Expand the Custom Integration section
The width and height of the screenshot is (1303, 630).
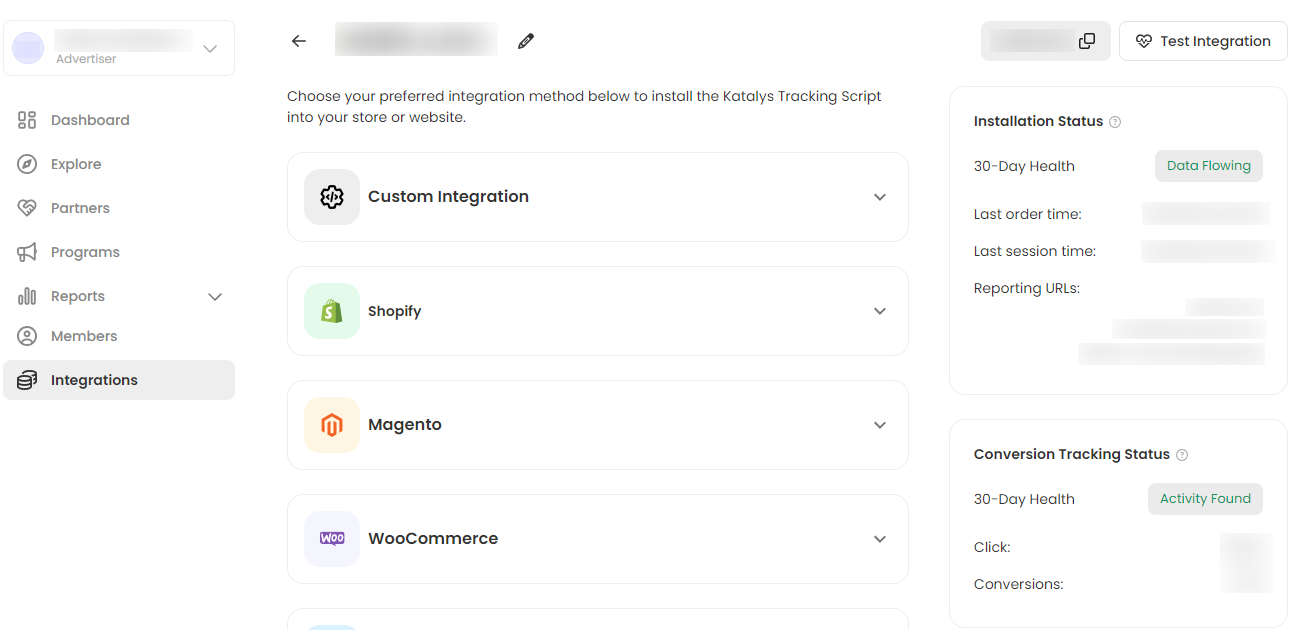point(880,197)
